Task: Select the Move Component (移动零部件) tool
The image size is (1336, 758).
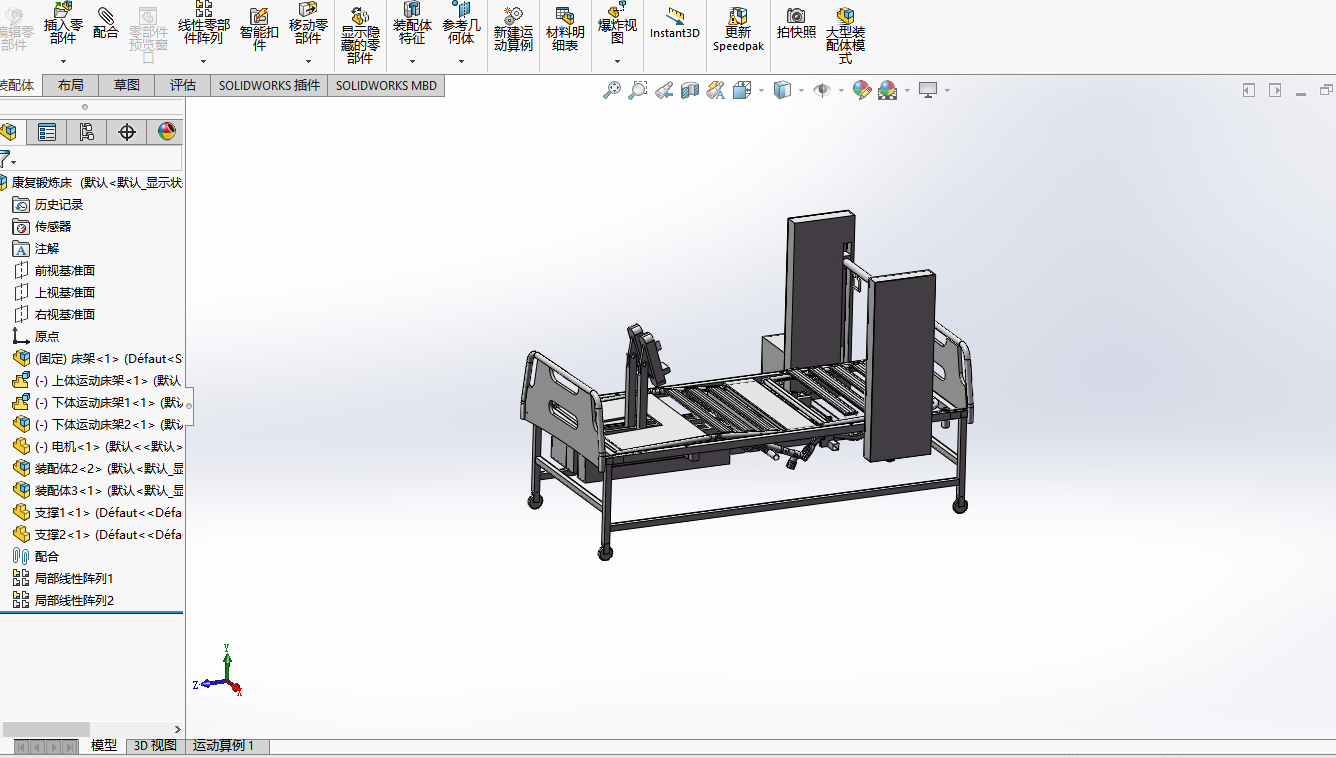Action: point(308,24)
